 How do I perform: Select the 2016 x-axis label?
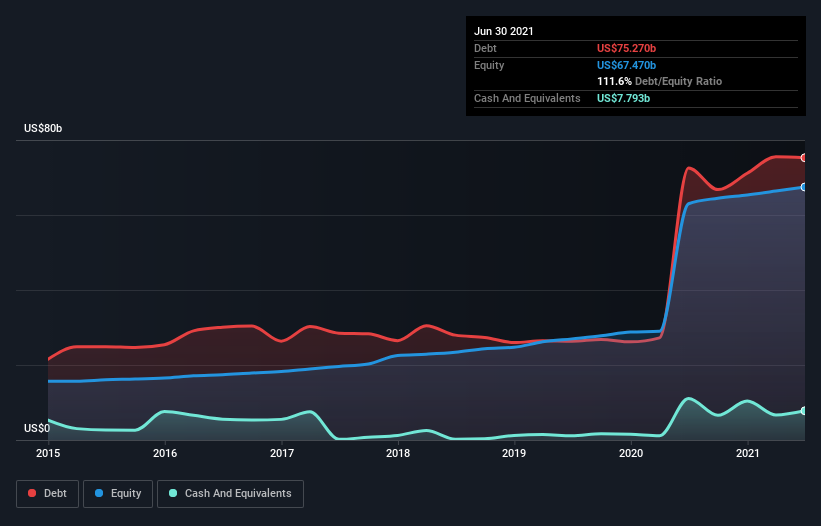pos(165,453)
